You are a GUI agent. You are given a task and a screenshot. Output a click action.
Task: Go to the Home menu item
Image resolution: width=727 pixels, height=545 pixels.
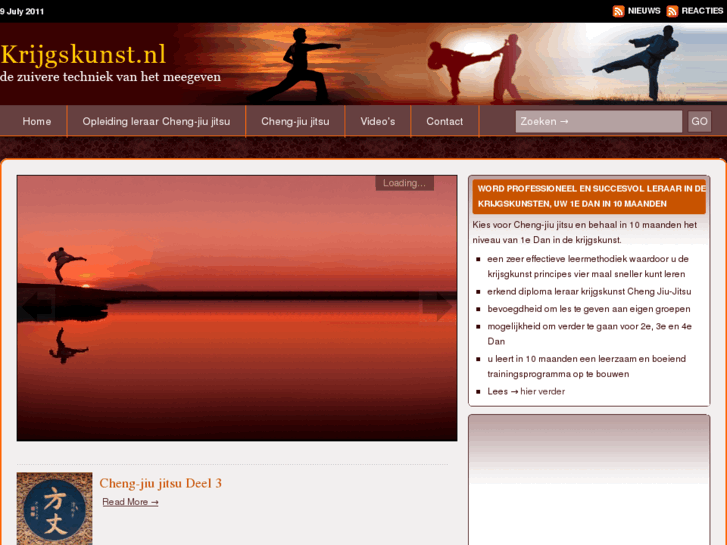pos(37,122)
